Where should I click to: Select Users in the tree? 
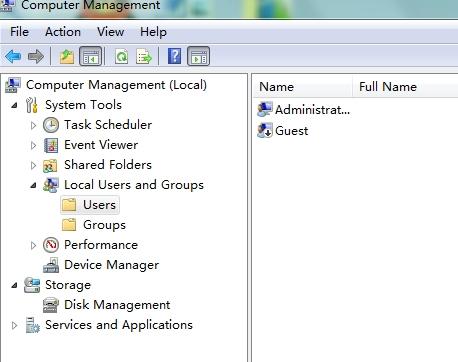99,205
